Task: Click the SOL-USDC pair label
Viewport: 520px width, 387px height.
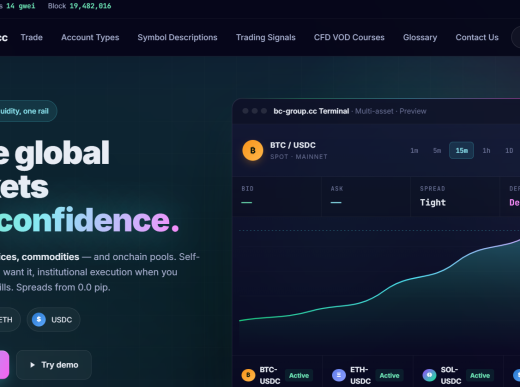Action: 451,375
